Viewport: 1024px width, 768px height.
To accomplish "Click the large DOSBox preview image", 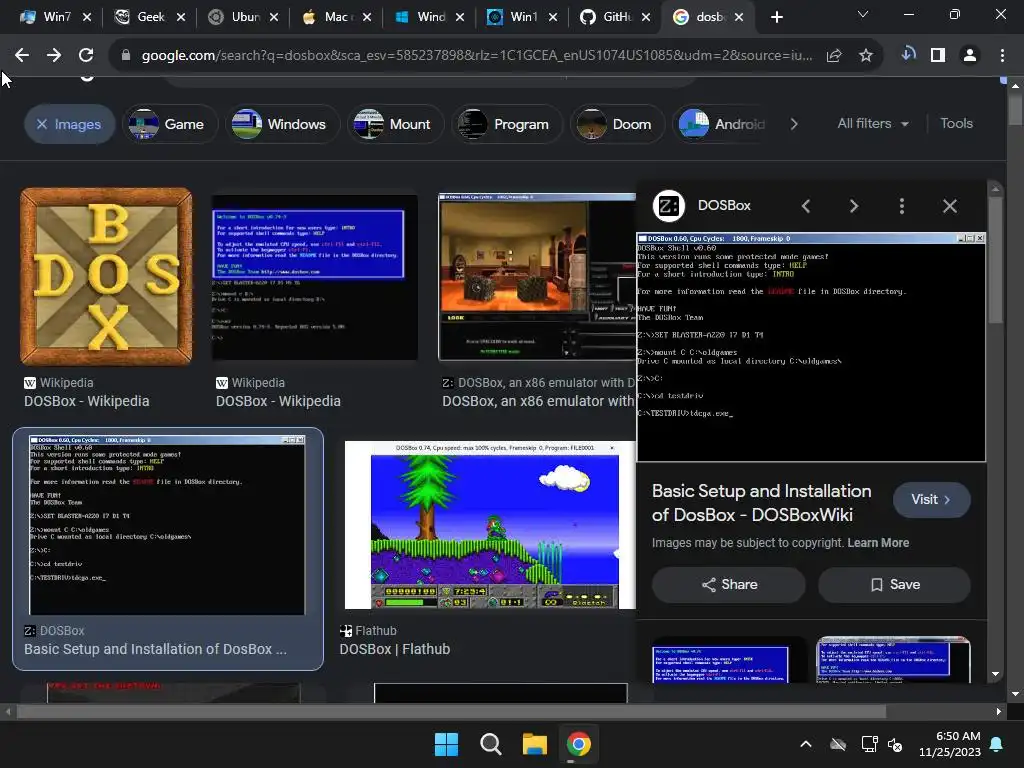I will pos(811,347).
